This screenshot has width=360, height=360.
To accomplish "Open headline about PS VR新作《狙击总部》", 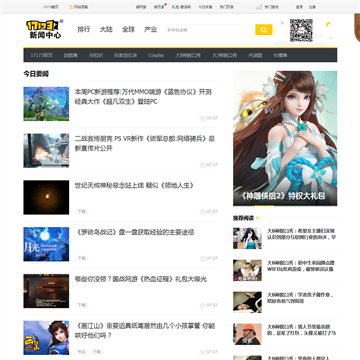I will (145, 143).
